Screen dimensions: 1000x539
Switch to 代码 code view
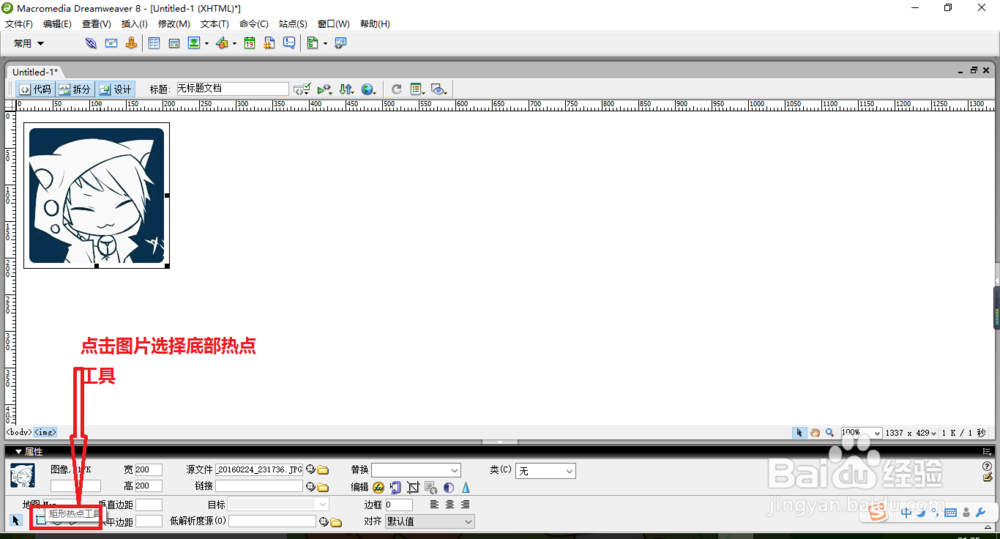point(35,89)
